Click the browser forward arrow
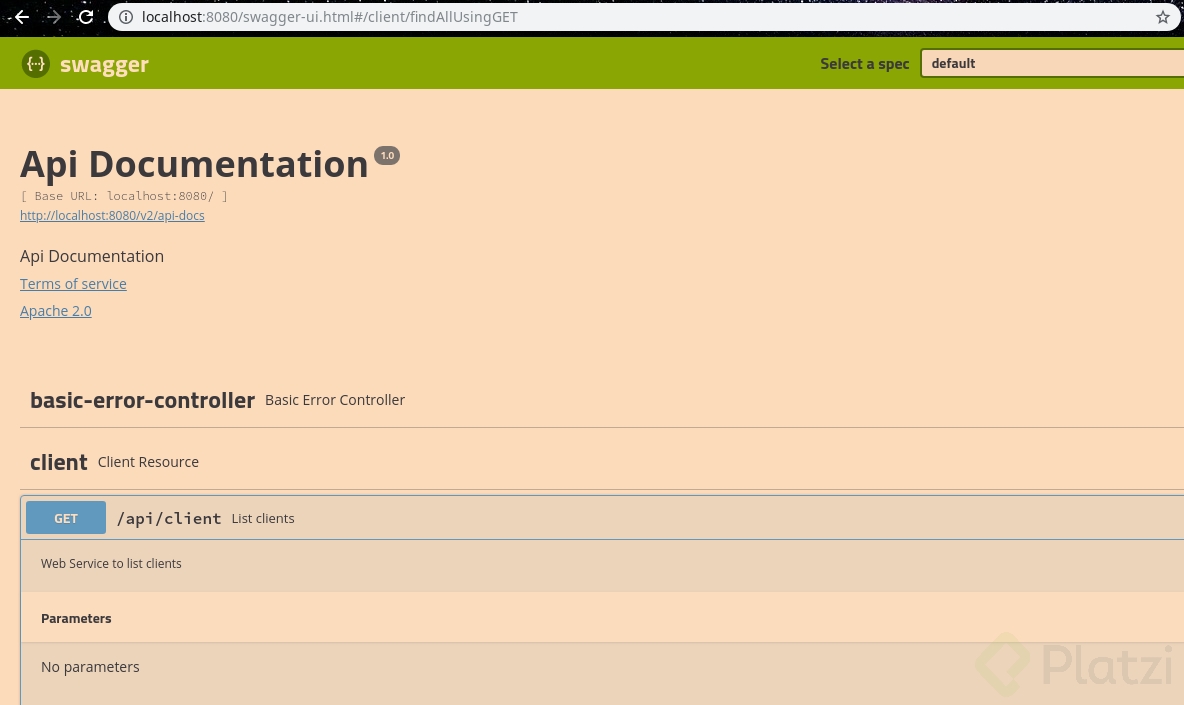The height and width of the screenshot is (705, 1184). point(54,17)
